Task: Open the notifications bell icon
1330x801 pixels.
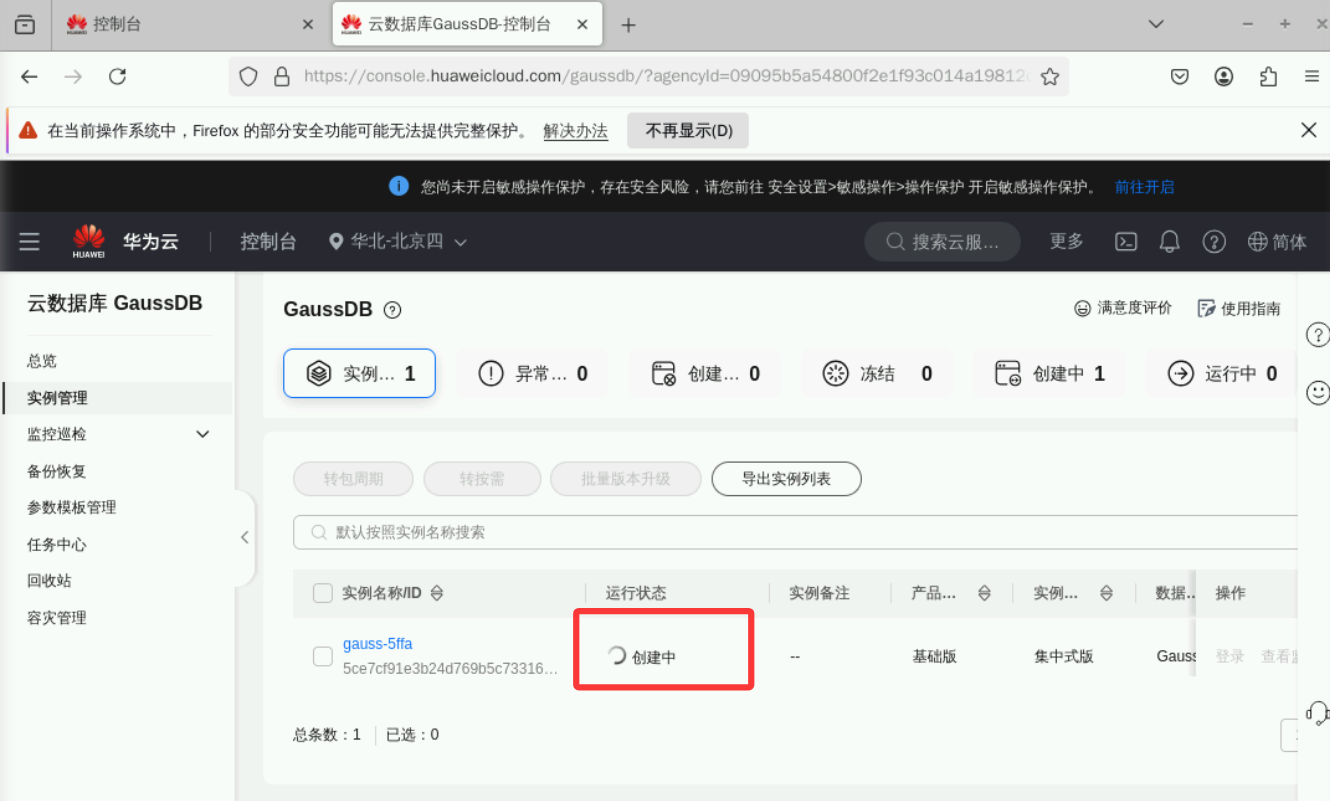Action: (x=1169, y=242)
